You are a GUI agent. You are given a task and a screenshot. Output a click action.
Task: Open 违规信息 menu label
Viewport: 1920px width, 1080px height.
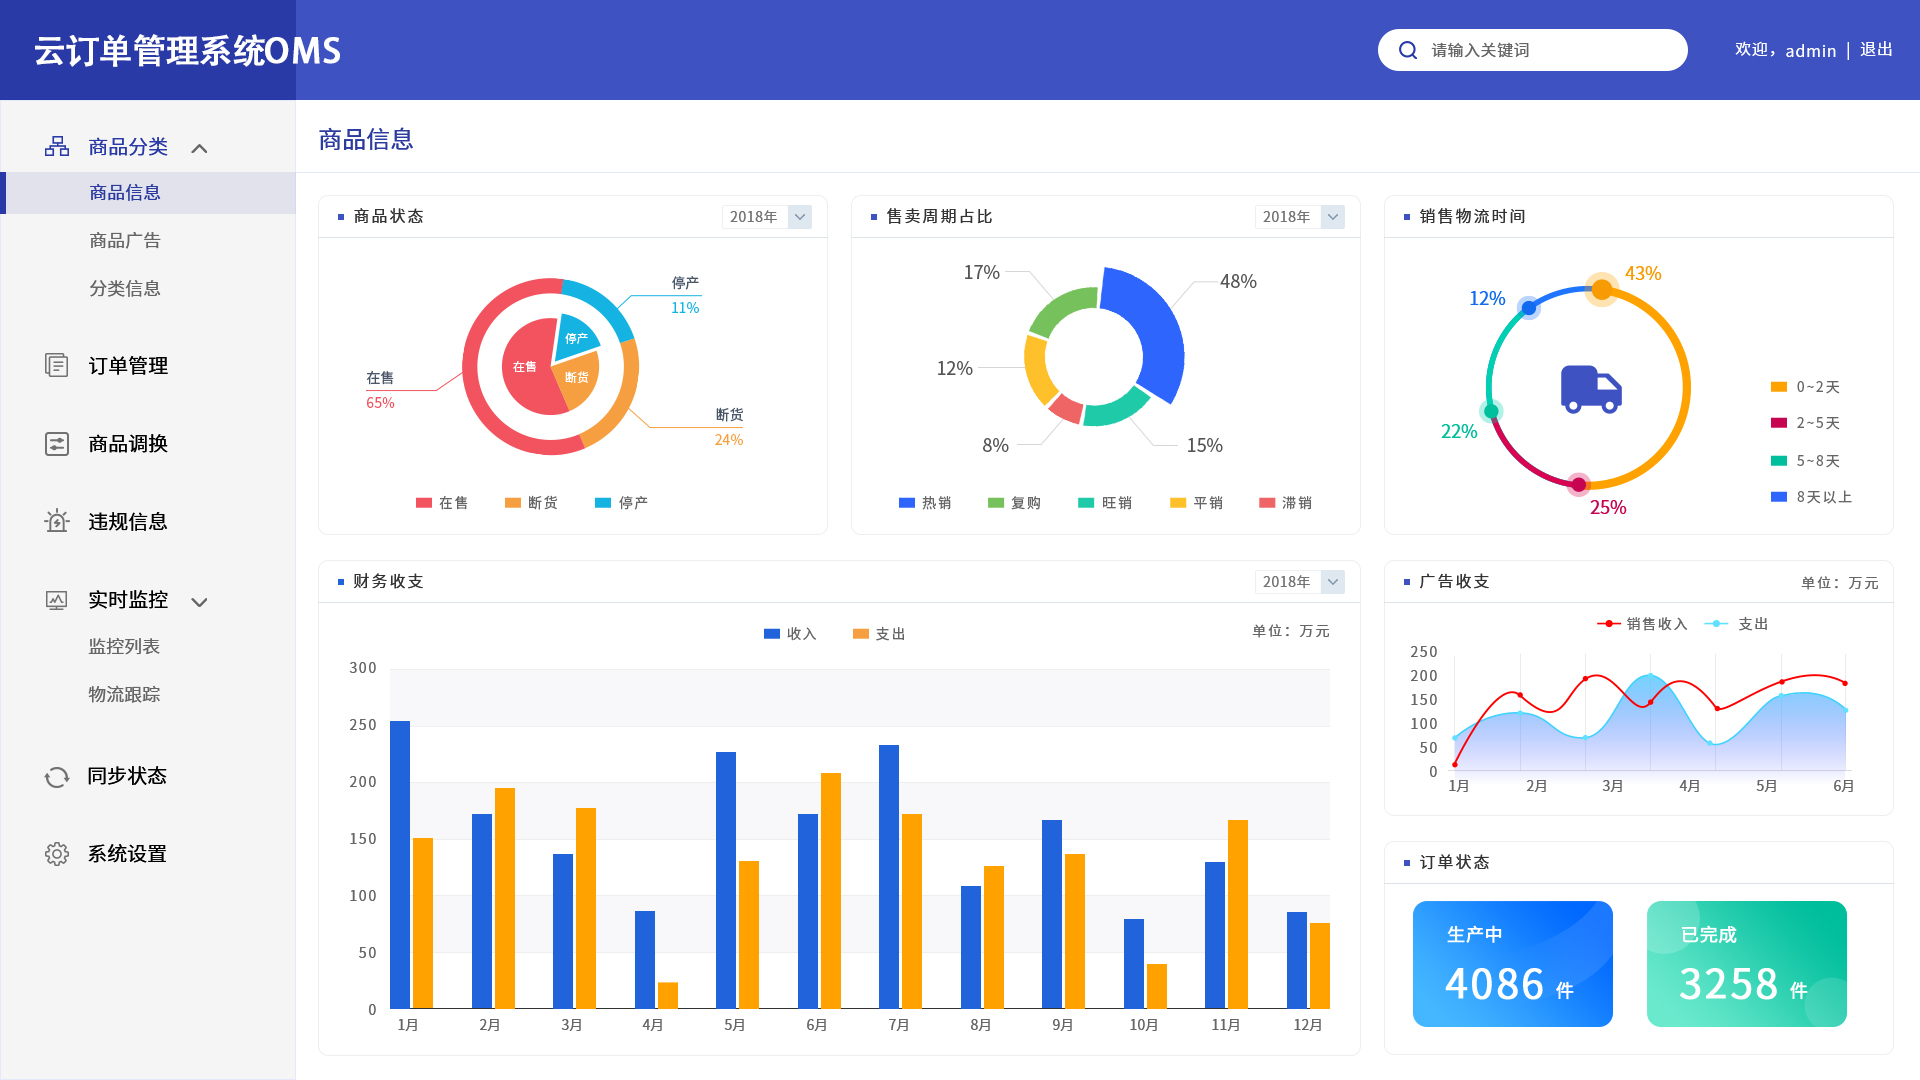coord(128,522)
